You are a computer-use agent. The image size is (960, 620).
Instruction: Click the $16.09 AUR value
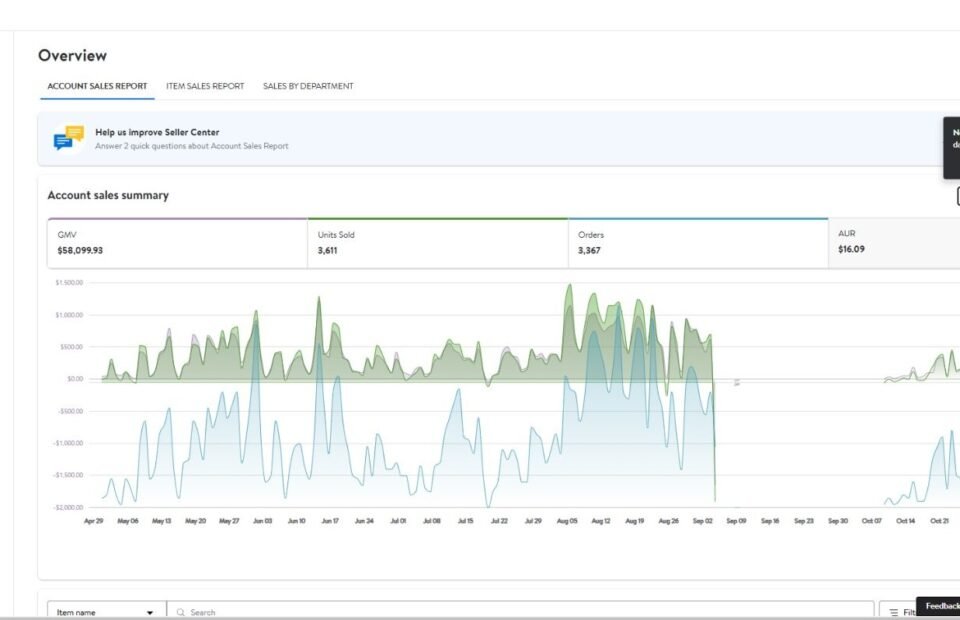852,249
